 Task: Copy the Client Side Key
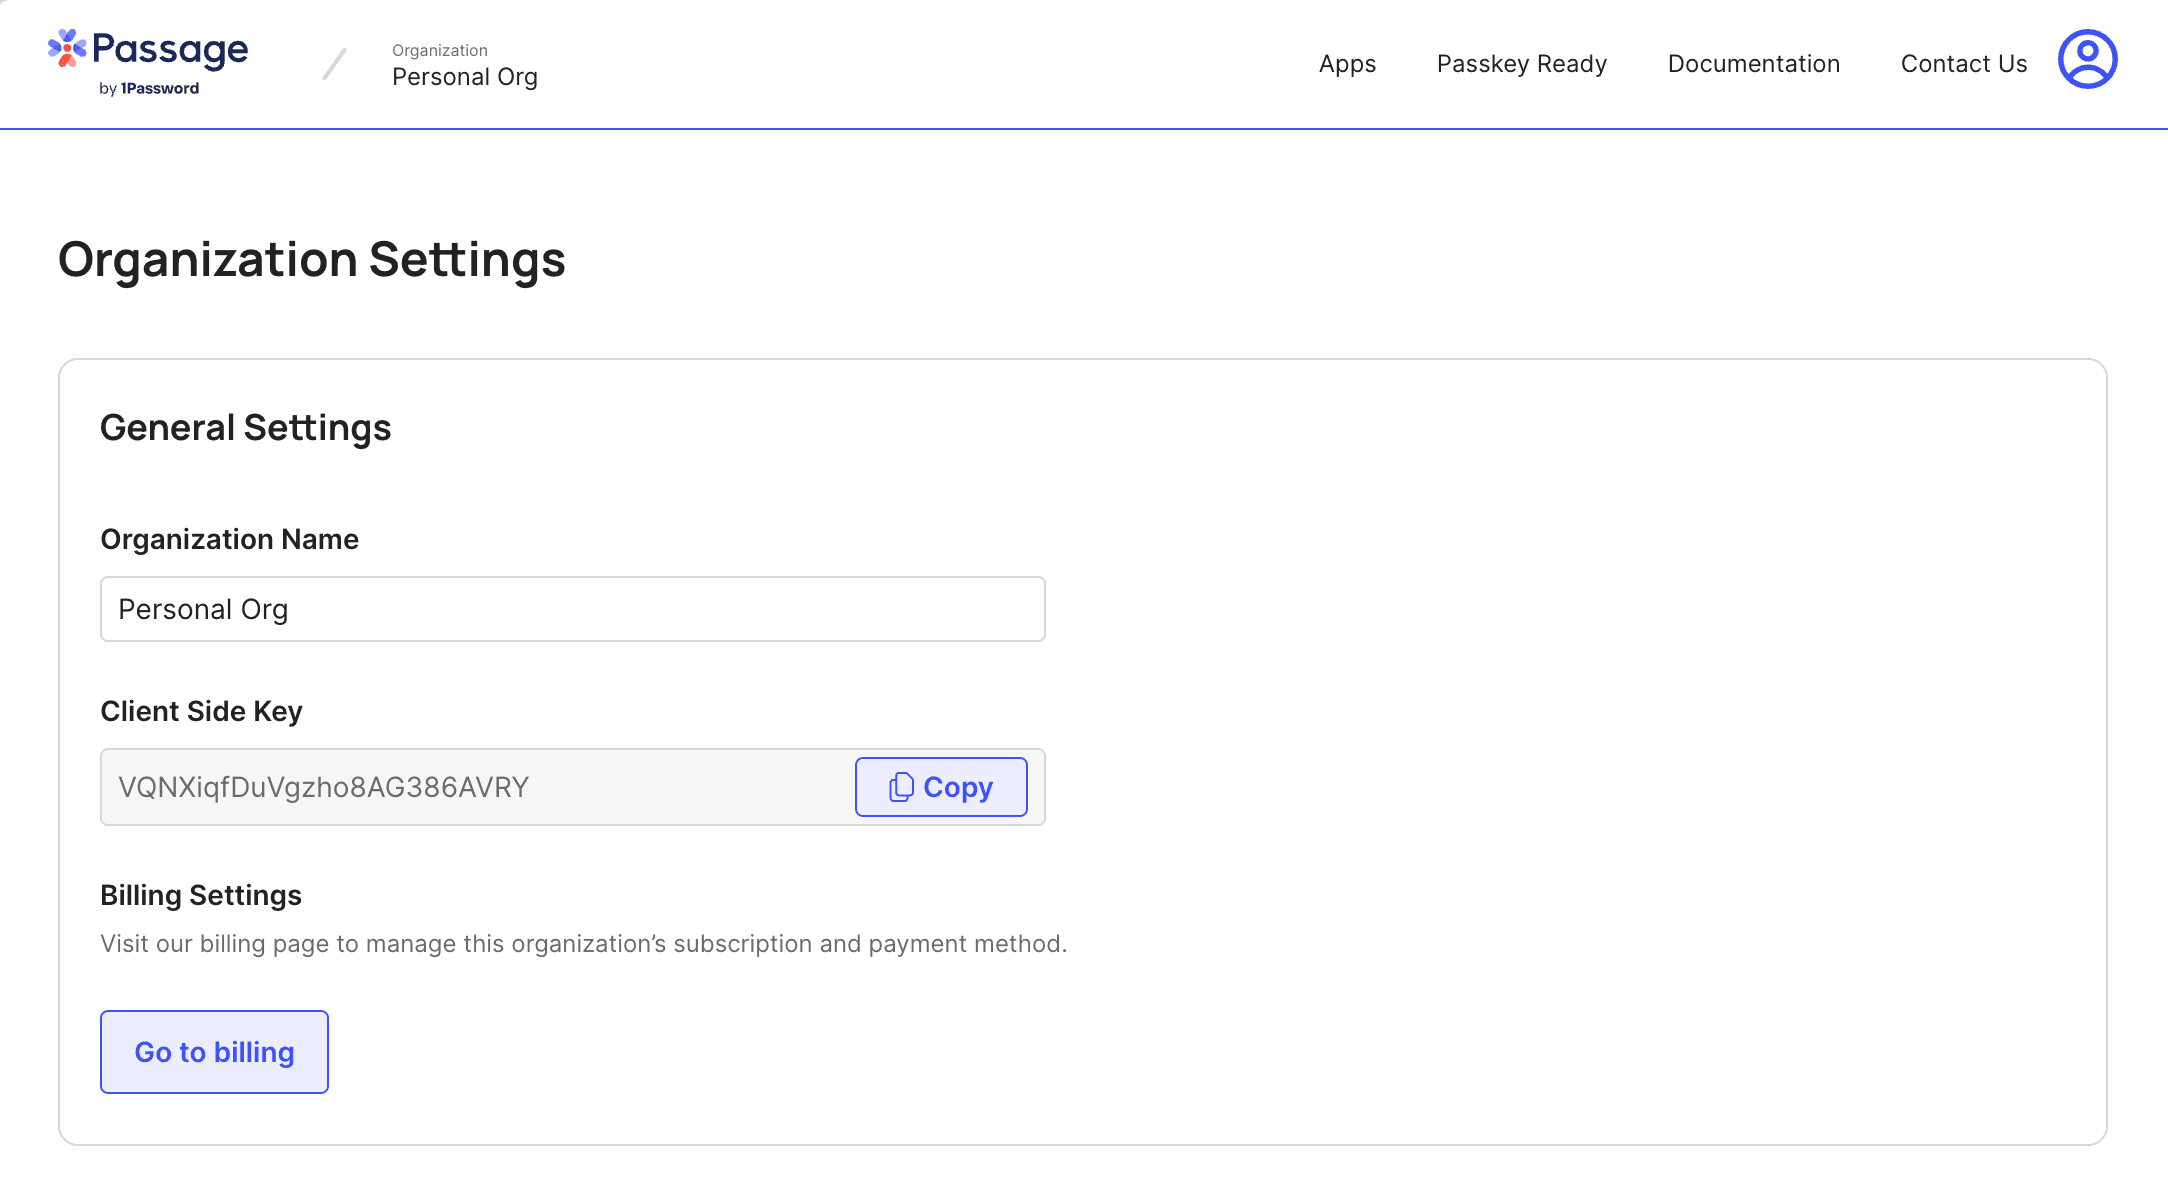[941, 787]
